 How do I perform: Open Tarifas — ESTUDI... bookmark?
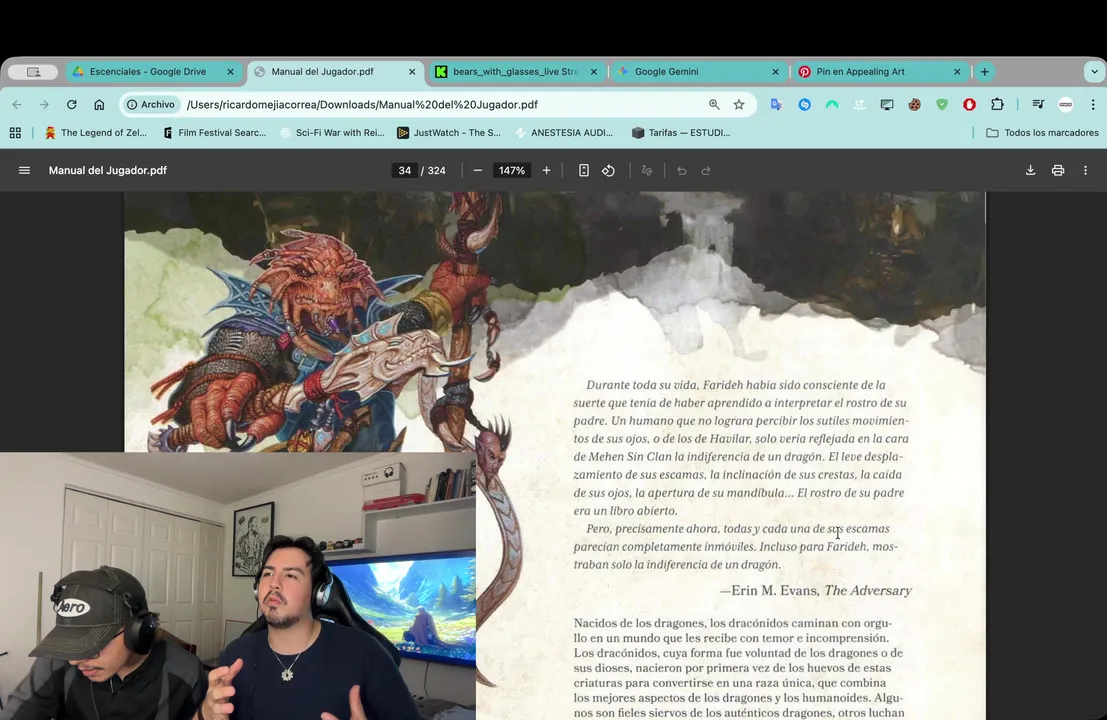click(x=681, y=133)
